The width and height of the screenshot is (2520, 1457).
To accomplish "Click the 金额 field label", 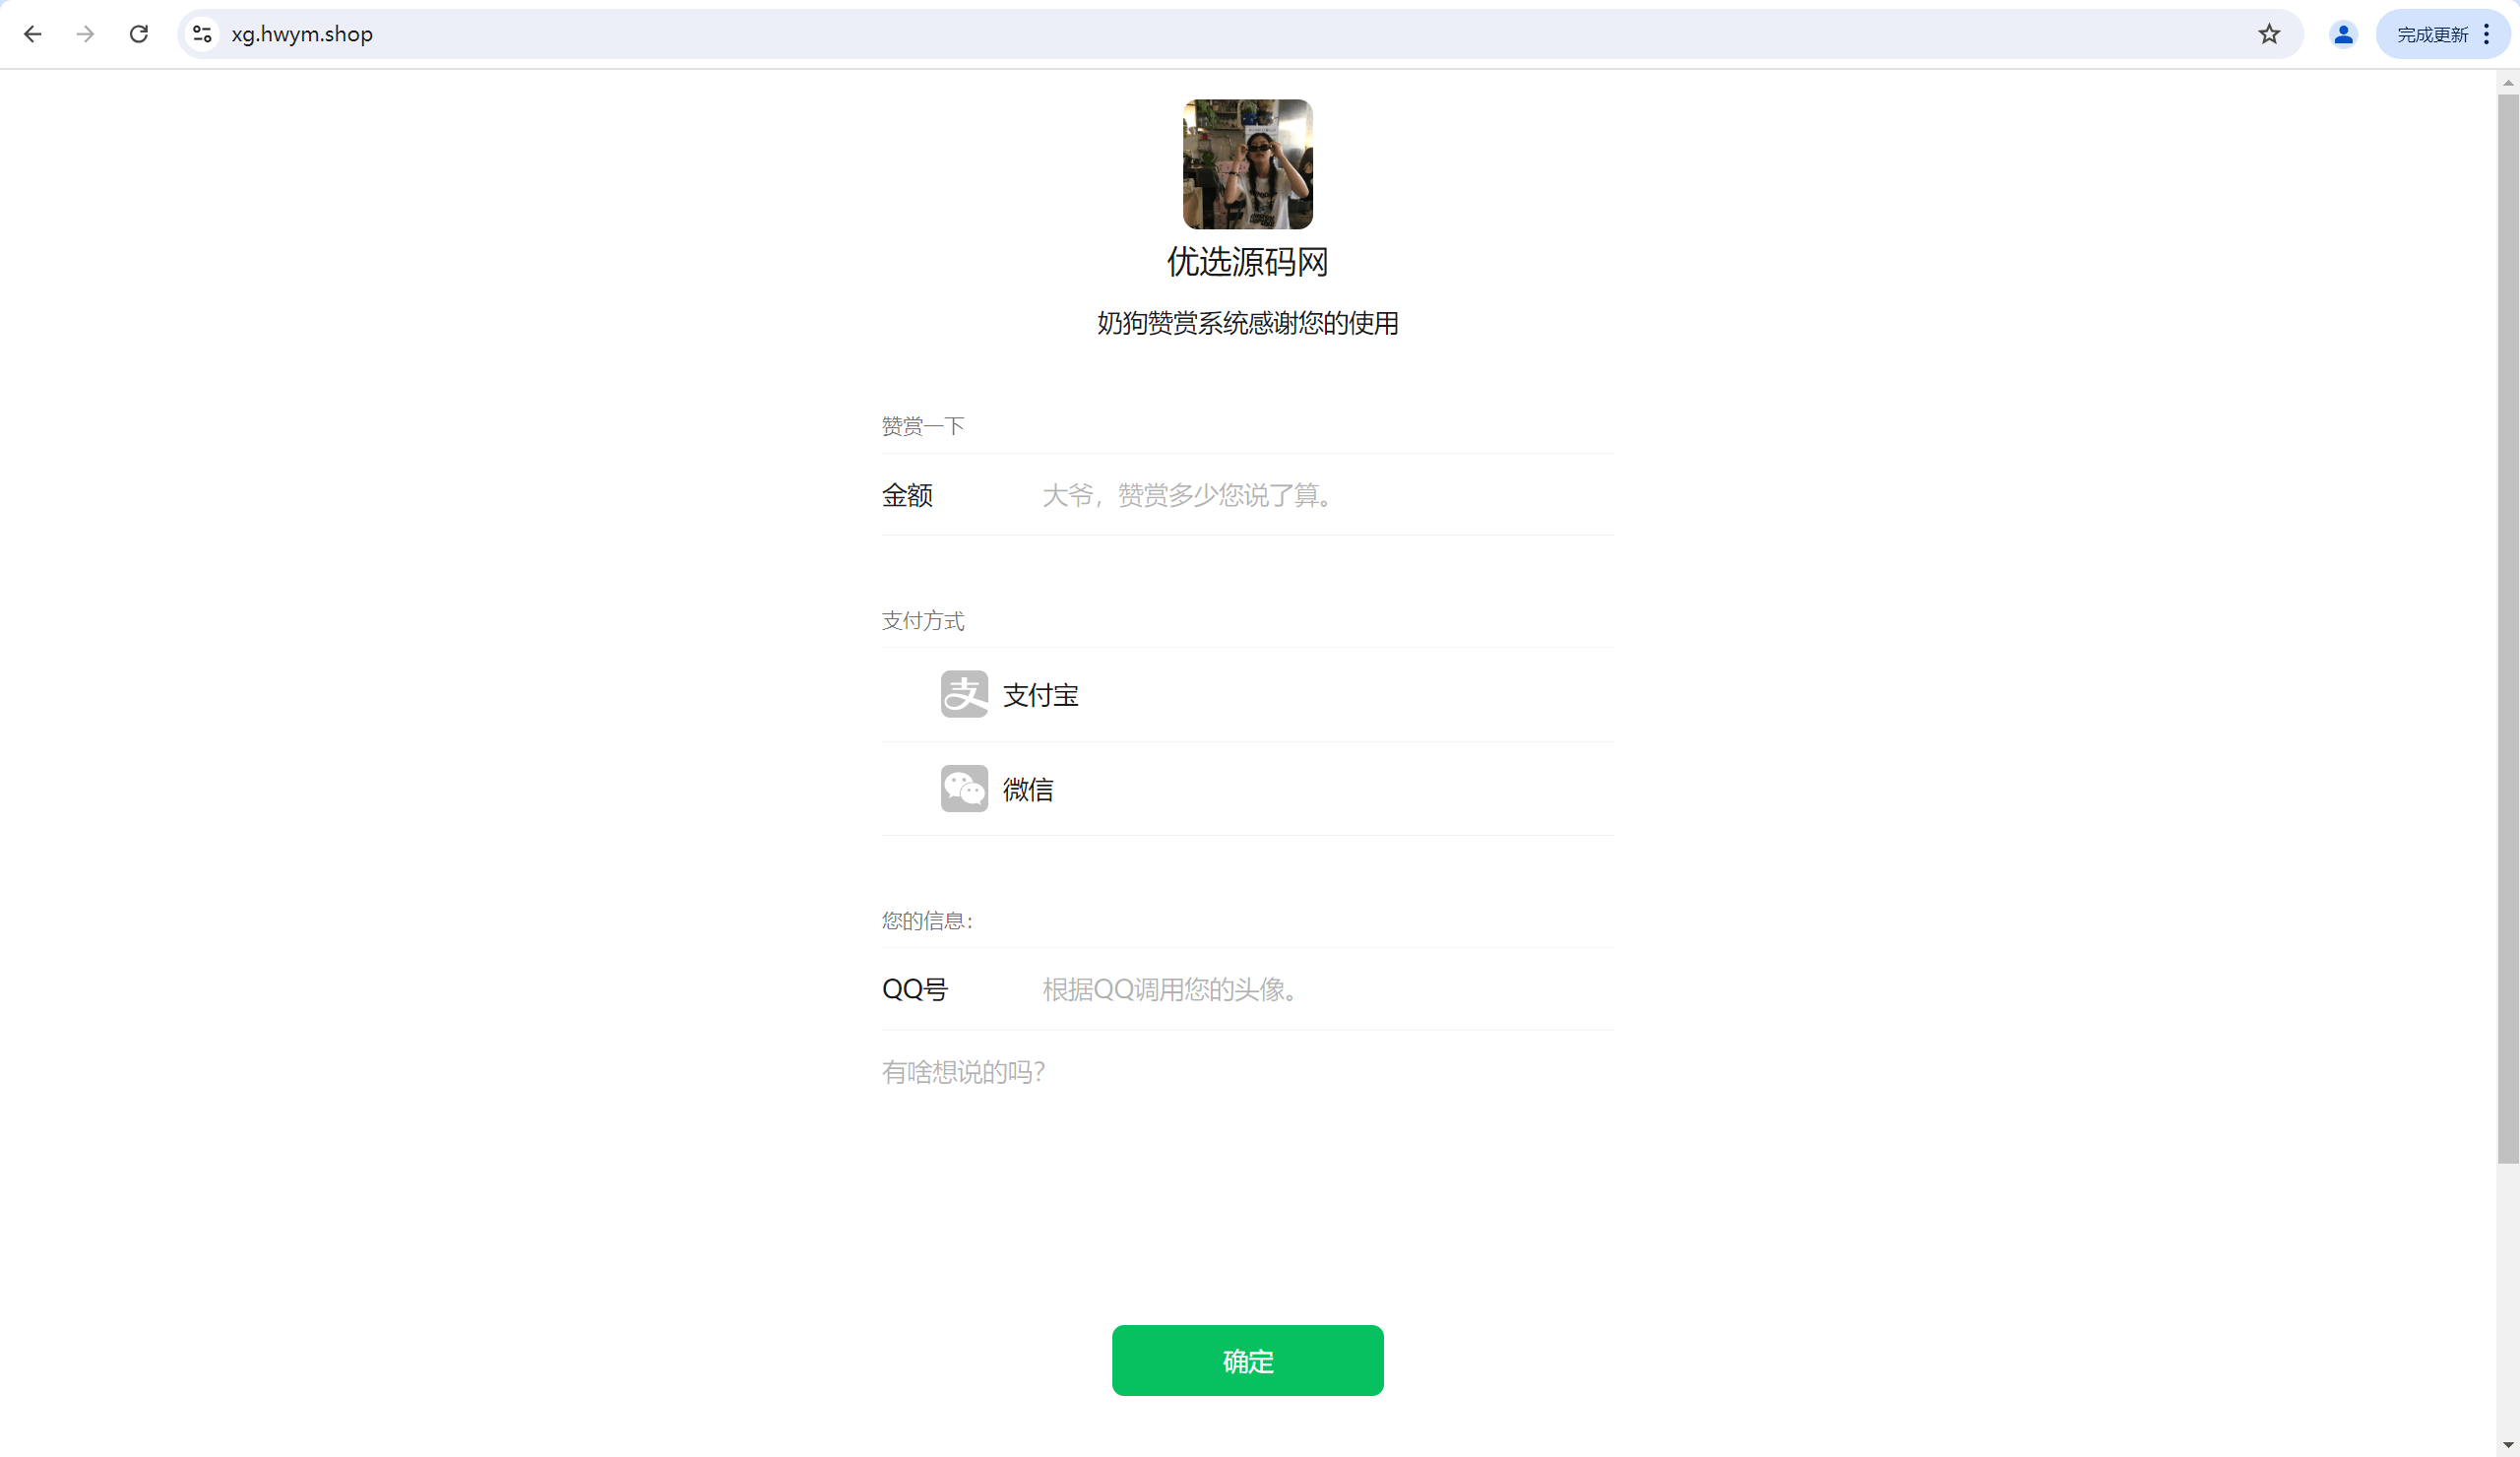I will [907, 495].
